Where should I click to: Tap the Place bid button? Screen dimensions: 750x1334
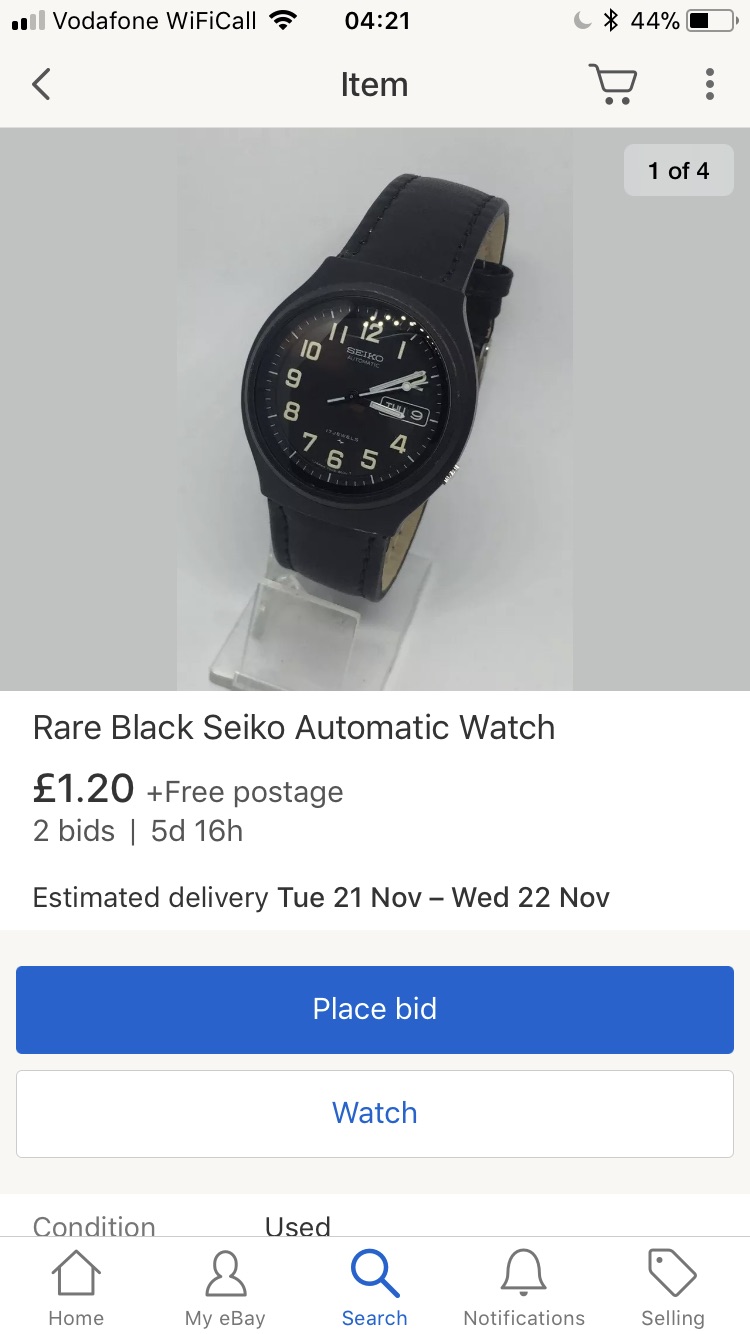[x=375, y=1009]
